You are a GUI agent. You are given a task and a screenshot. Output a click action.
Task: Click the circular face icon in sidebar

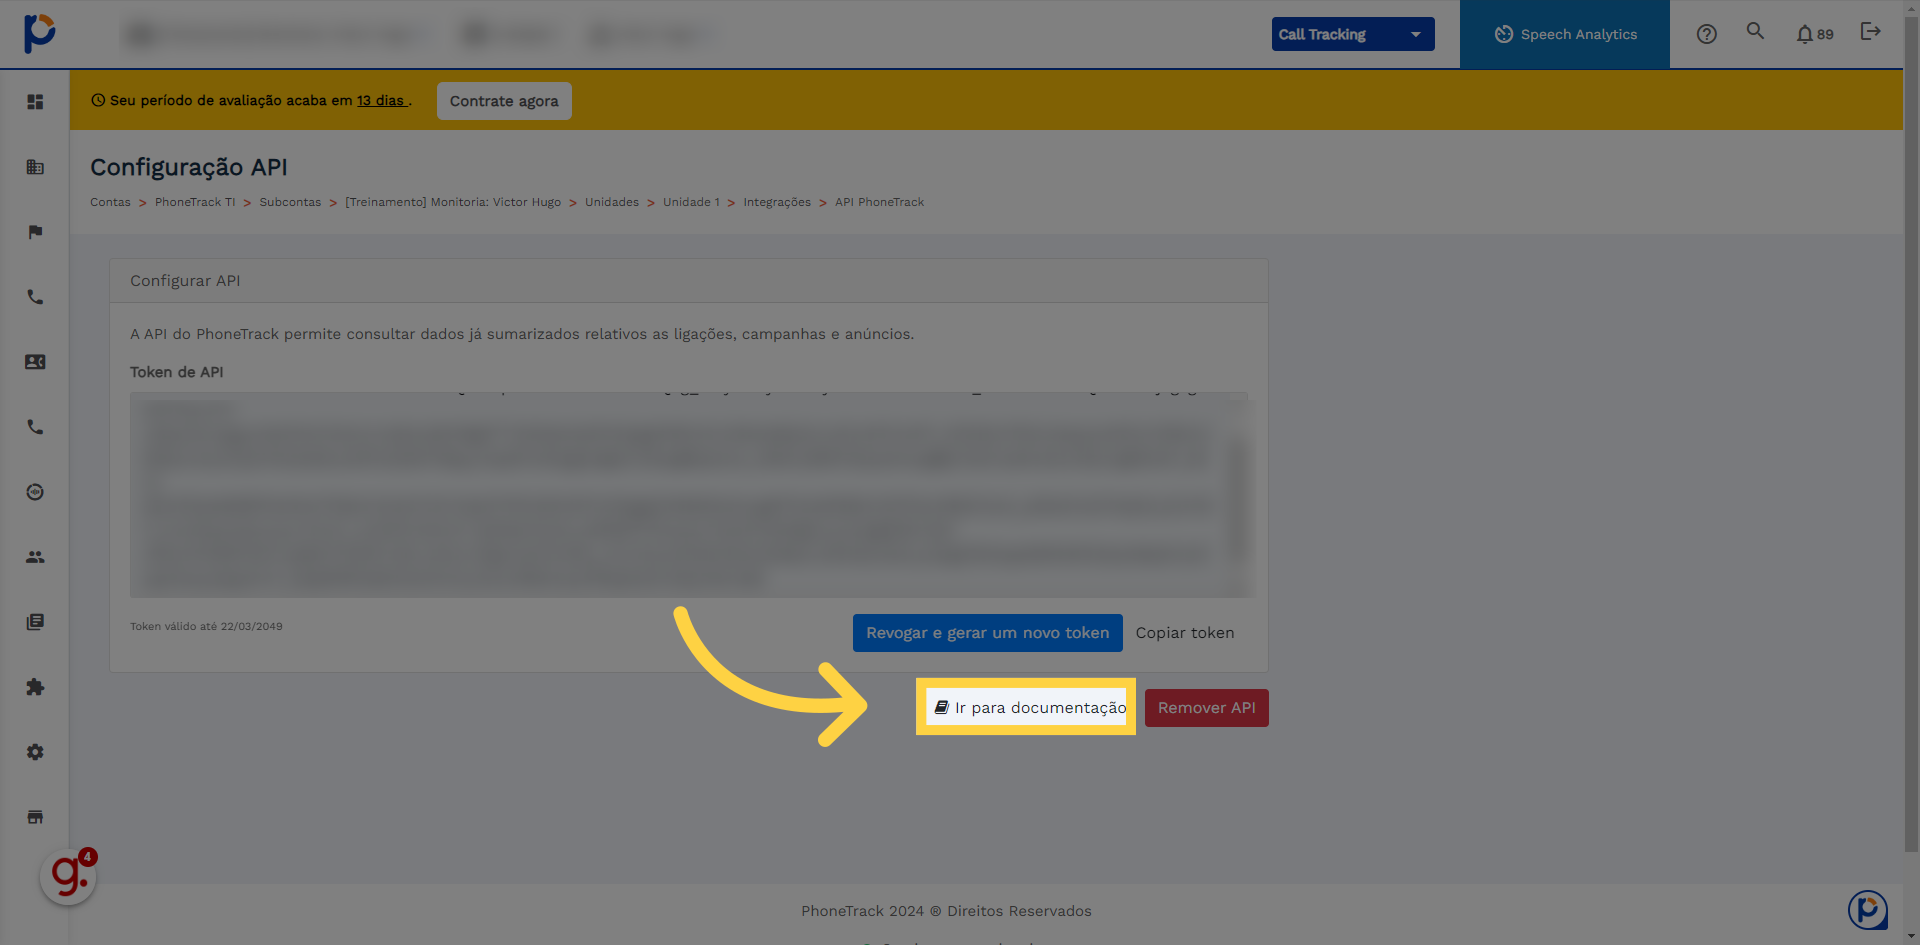[35, 492]
